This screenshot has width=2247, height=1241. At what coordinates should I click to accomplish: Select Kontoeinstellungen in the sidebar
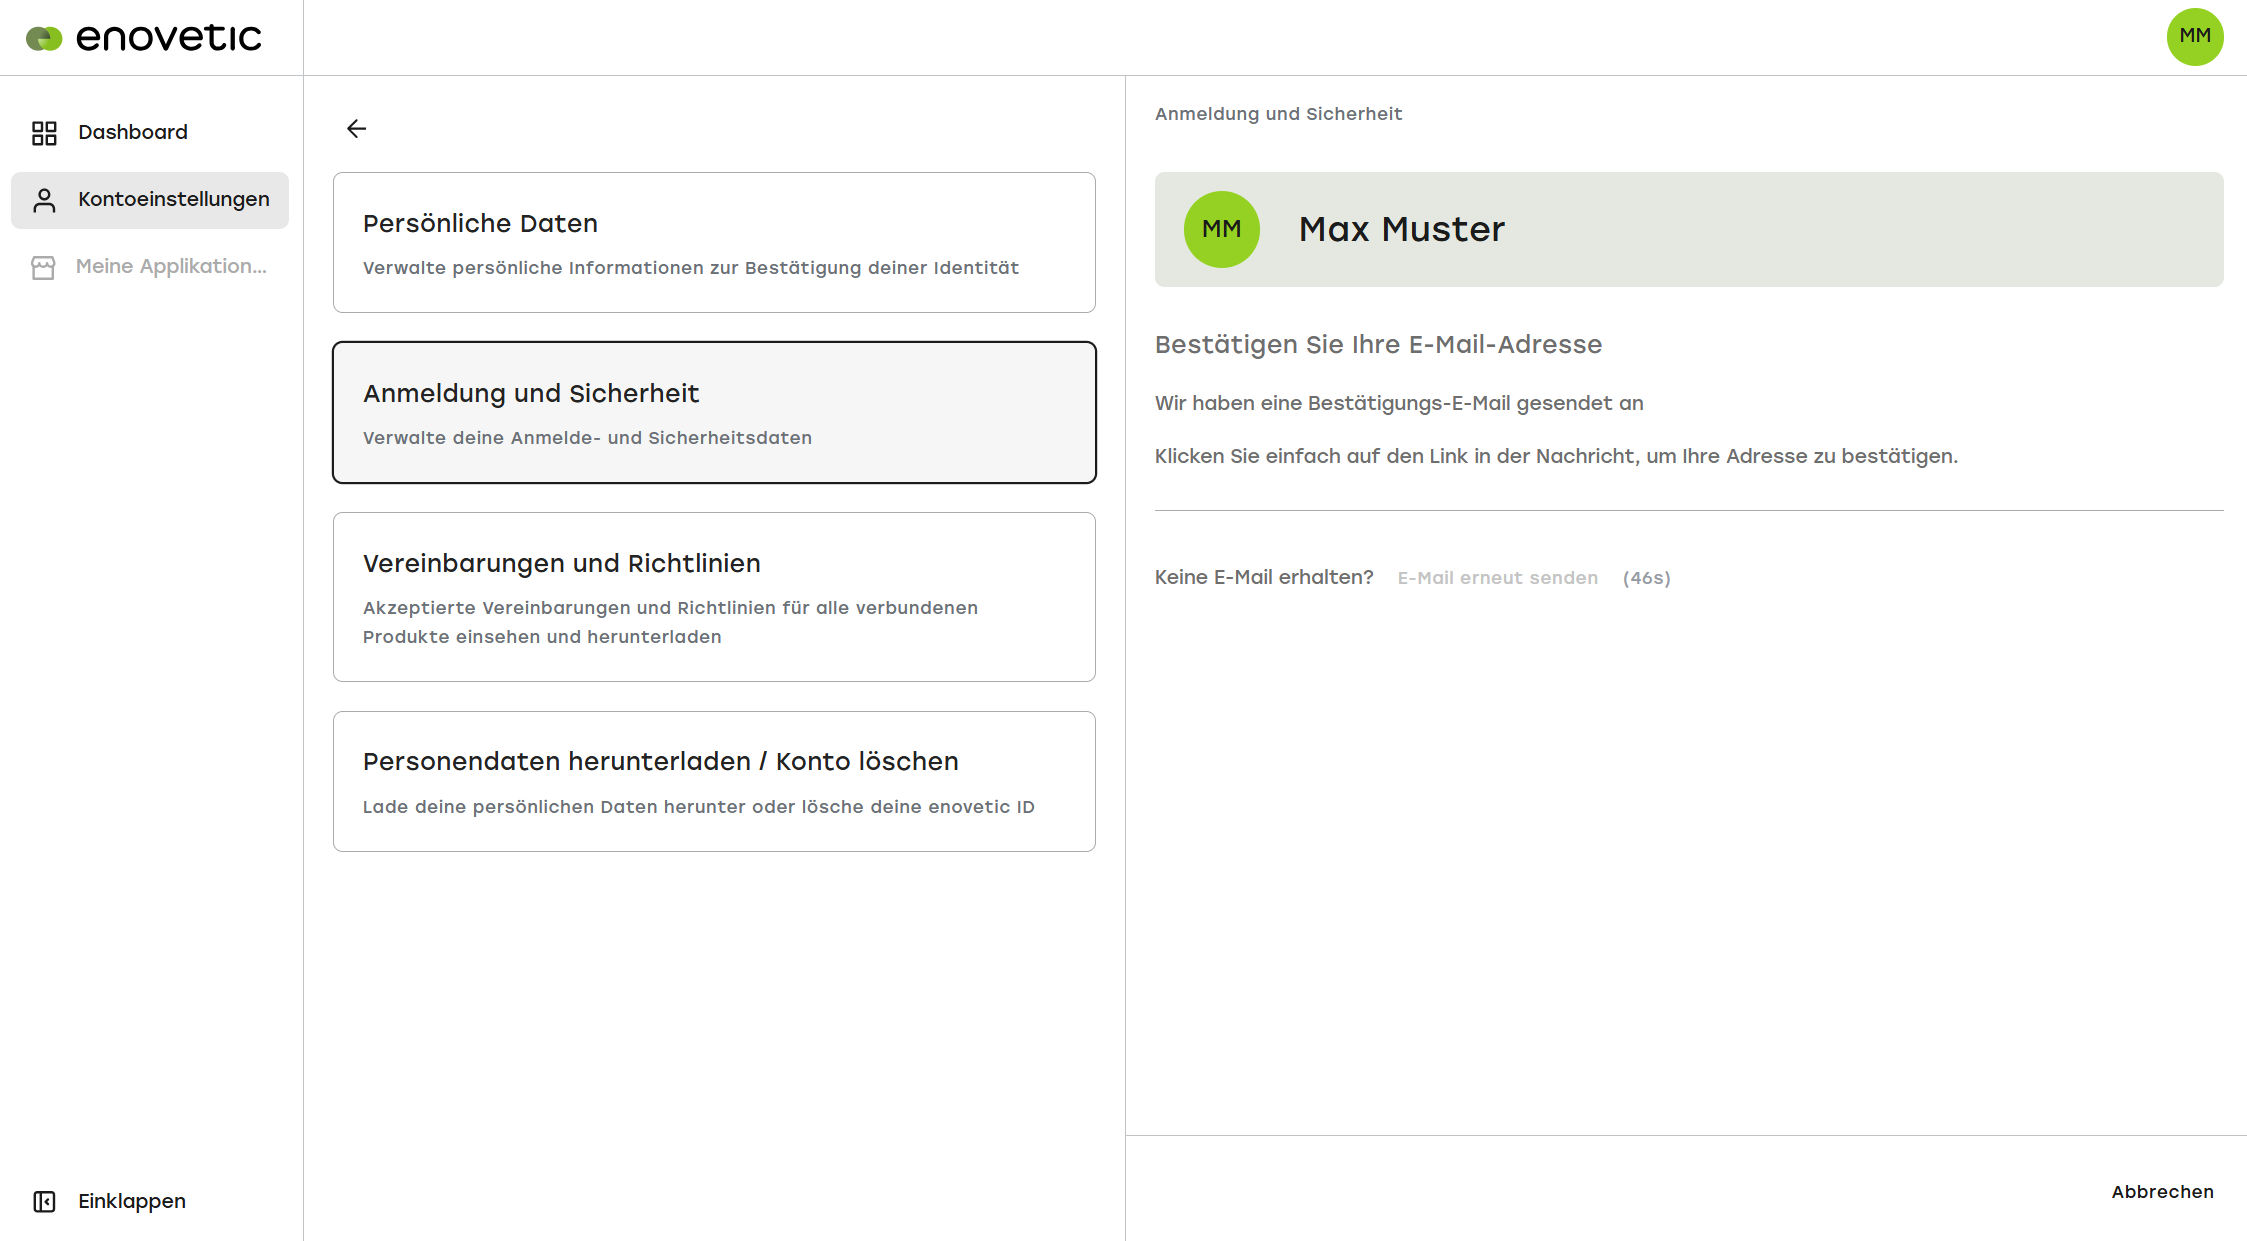(150, 200)
